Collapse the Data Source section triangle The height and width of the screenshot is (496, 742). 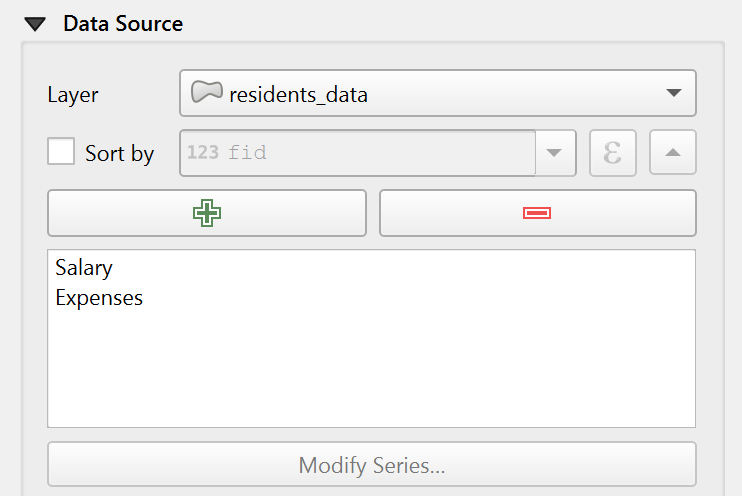pyautogui.click(x=36, y=23)
